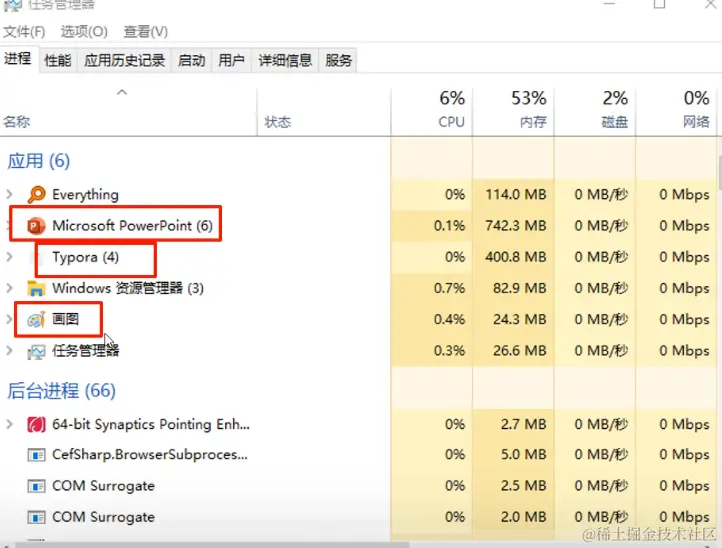The width and height of the screenshot is (722, 548).
Task: Select the Microsoft PowerPoint (6) row
Action: pos(132,226)
